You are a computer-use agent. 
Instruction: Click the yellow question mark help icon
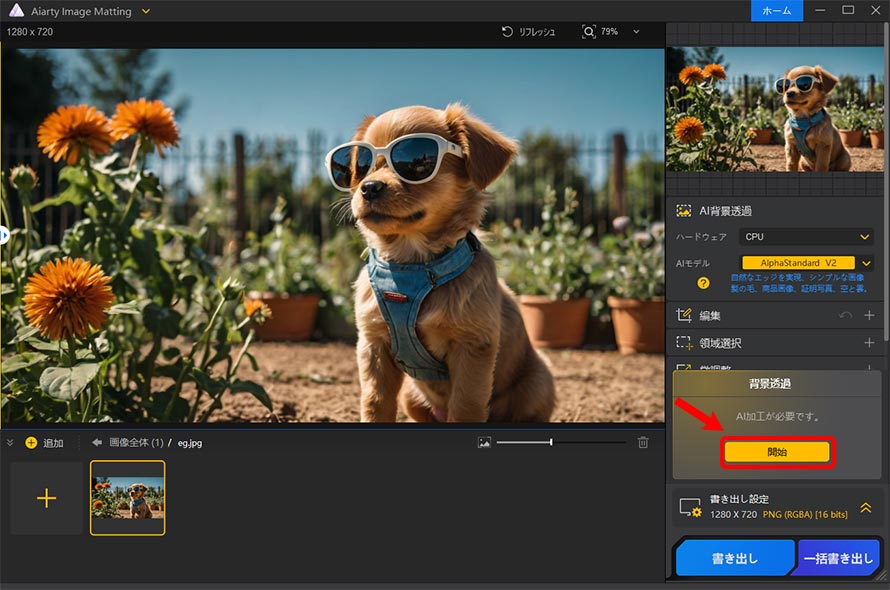(x=704, y=283)
